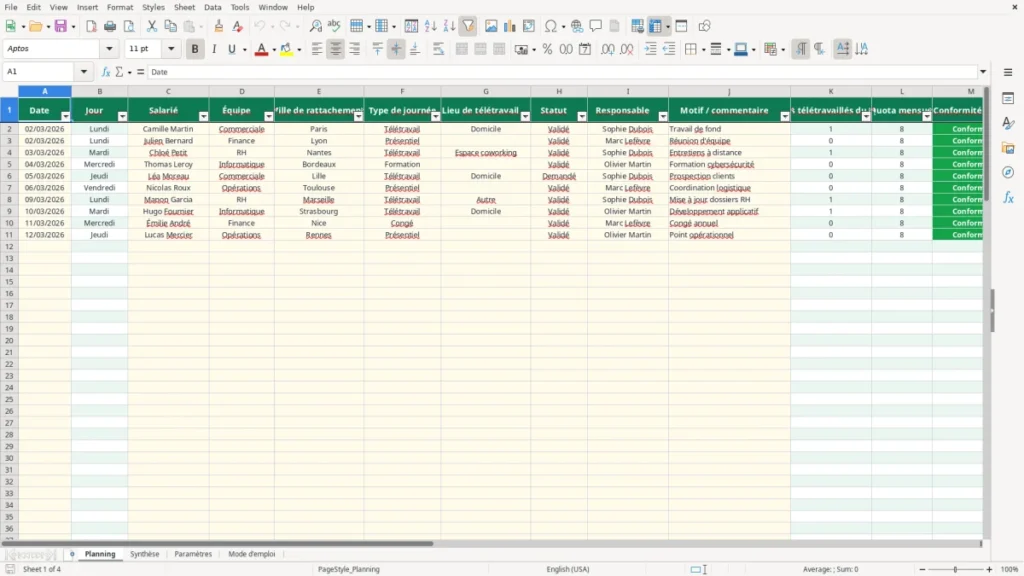The image size is (1024, 576).
Task: Format as date calendar icon
Action: (x=585, y=49)
